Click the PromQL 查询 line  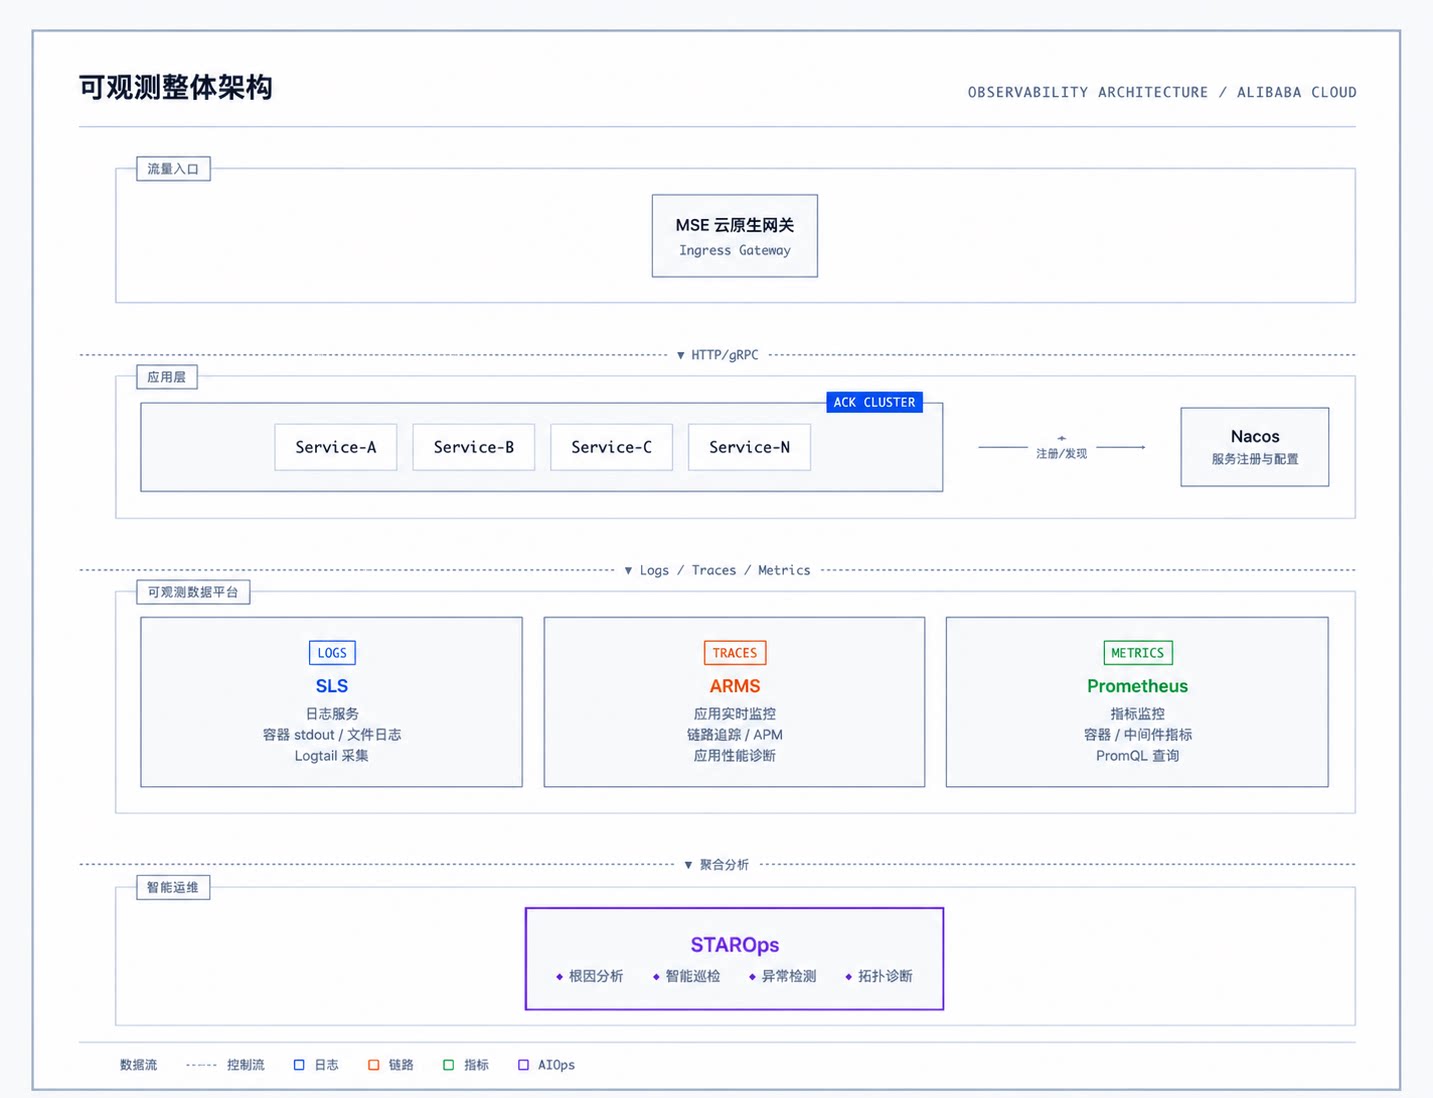1137,756
